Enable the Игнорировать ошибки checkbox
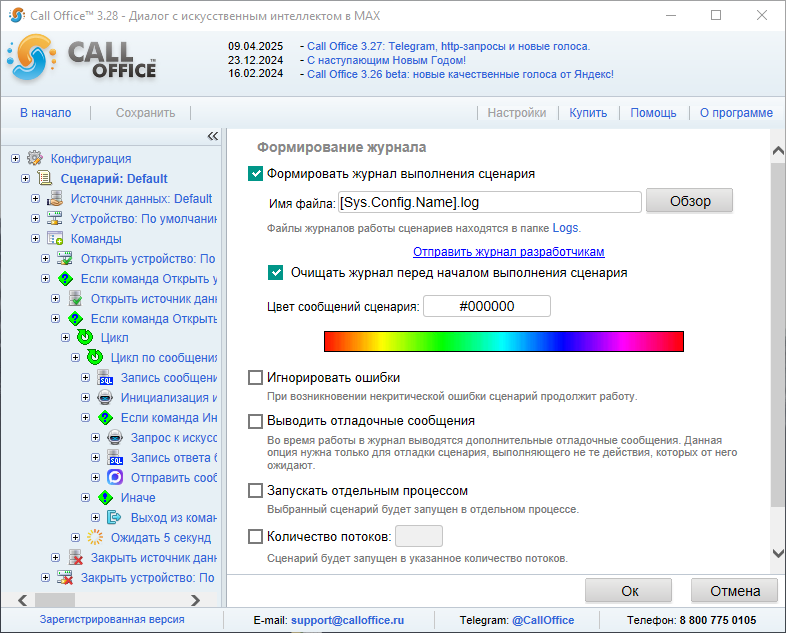Image resolution: width=786 pixels, height=633 pixels. coord(256,378)
